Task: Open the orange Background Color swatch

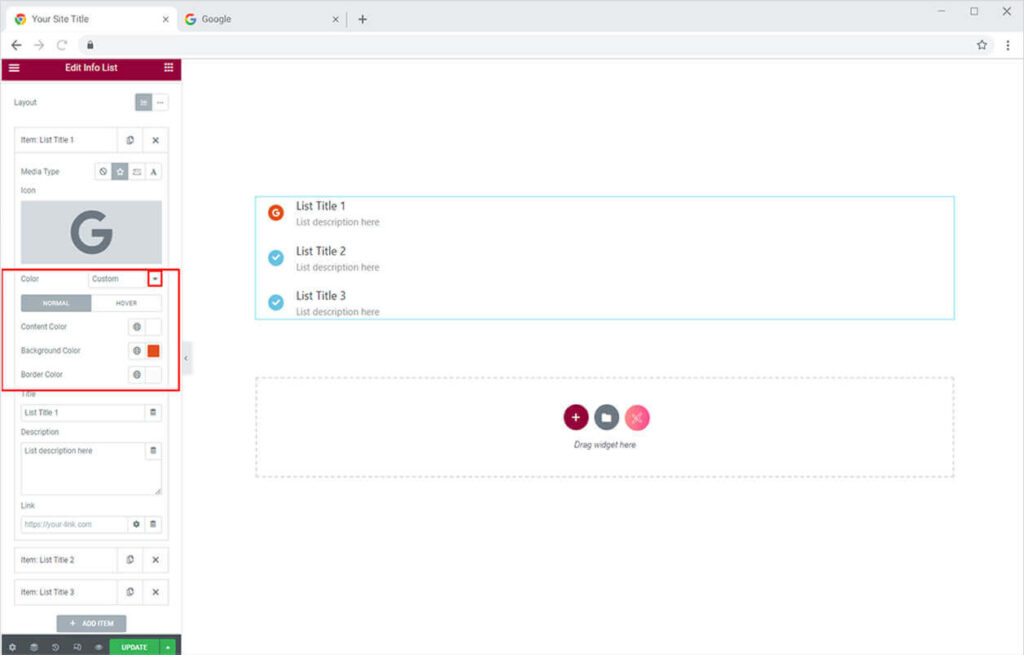Action: tap(153, 351)
